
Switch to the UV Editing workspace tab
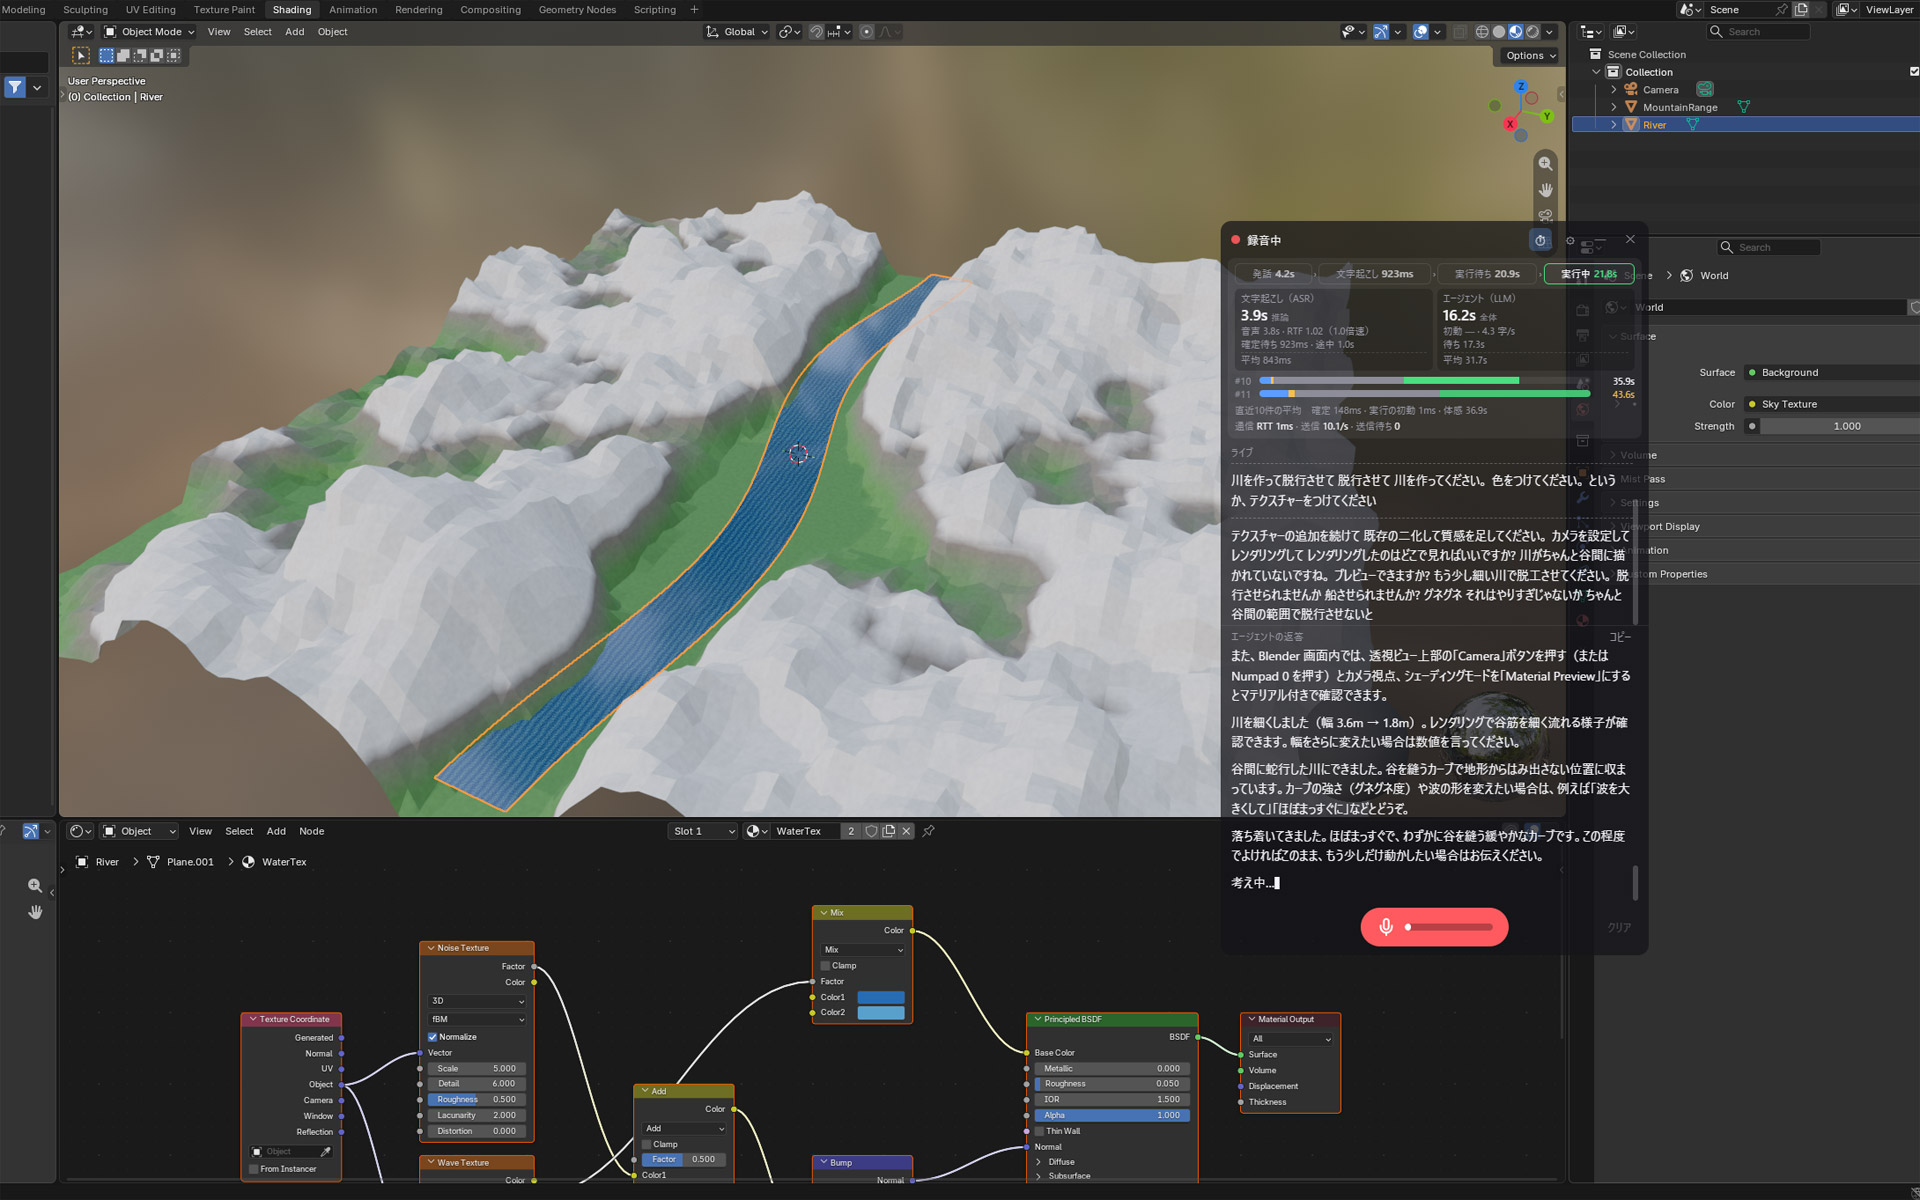tap(150, 10)
